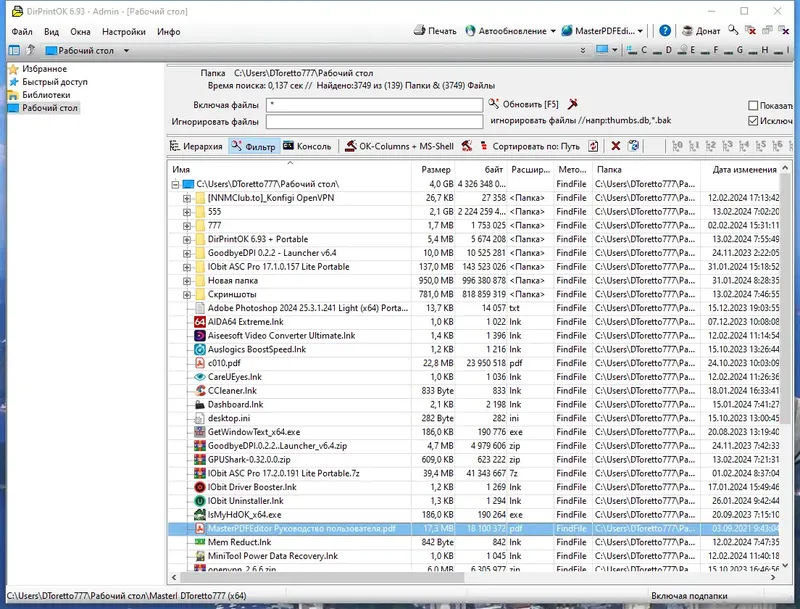Select drive D in the drive bar
This screenshot has height=609, width=800.
[662, 50]
